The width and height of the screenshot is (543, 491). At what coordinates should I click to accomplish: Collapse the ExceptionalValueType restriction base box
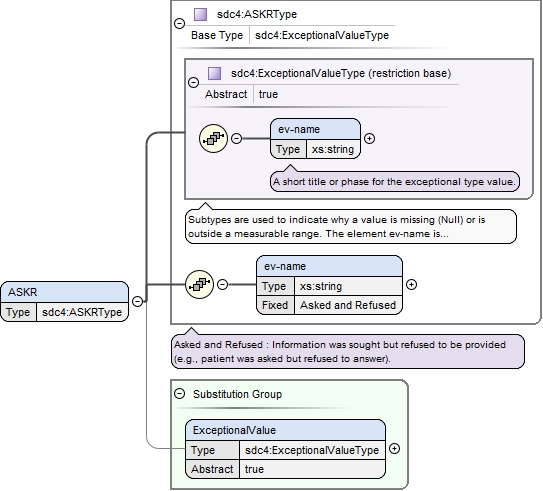(193, 82)
